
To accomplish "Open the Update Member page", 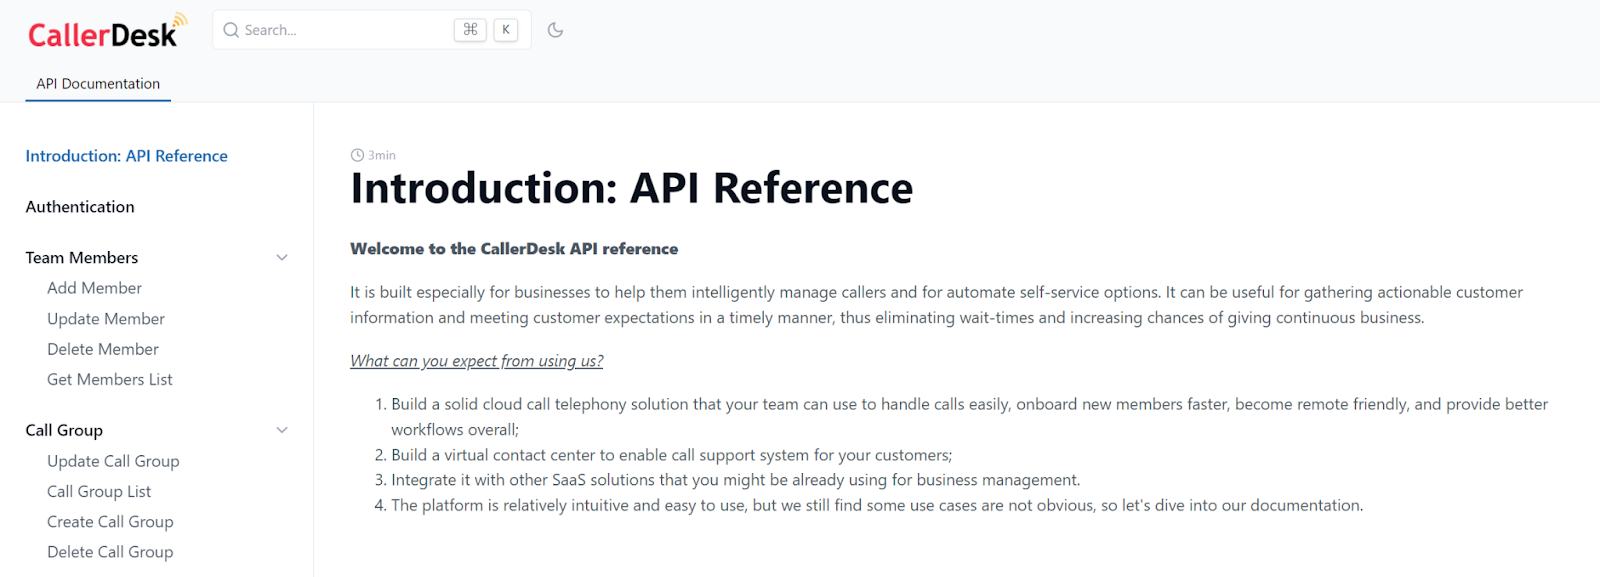I will (106, 319).
